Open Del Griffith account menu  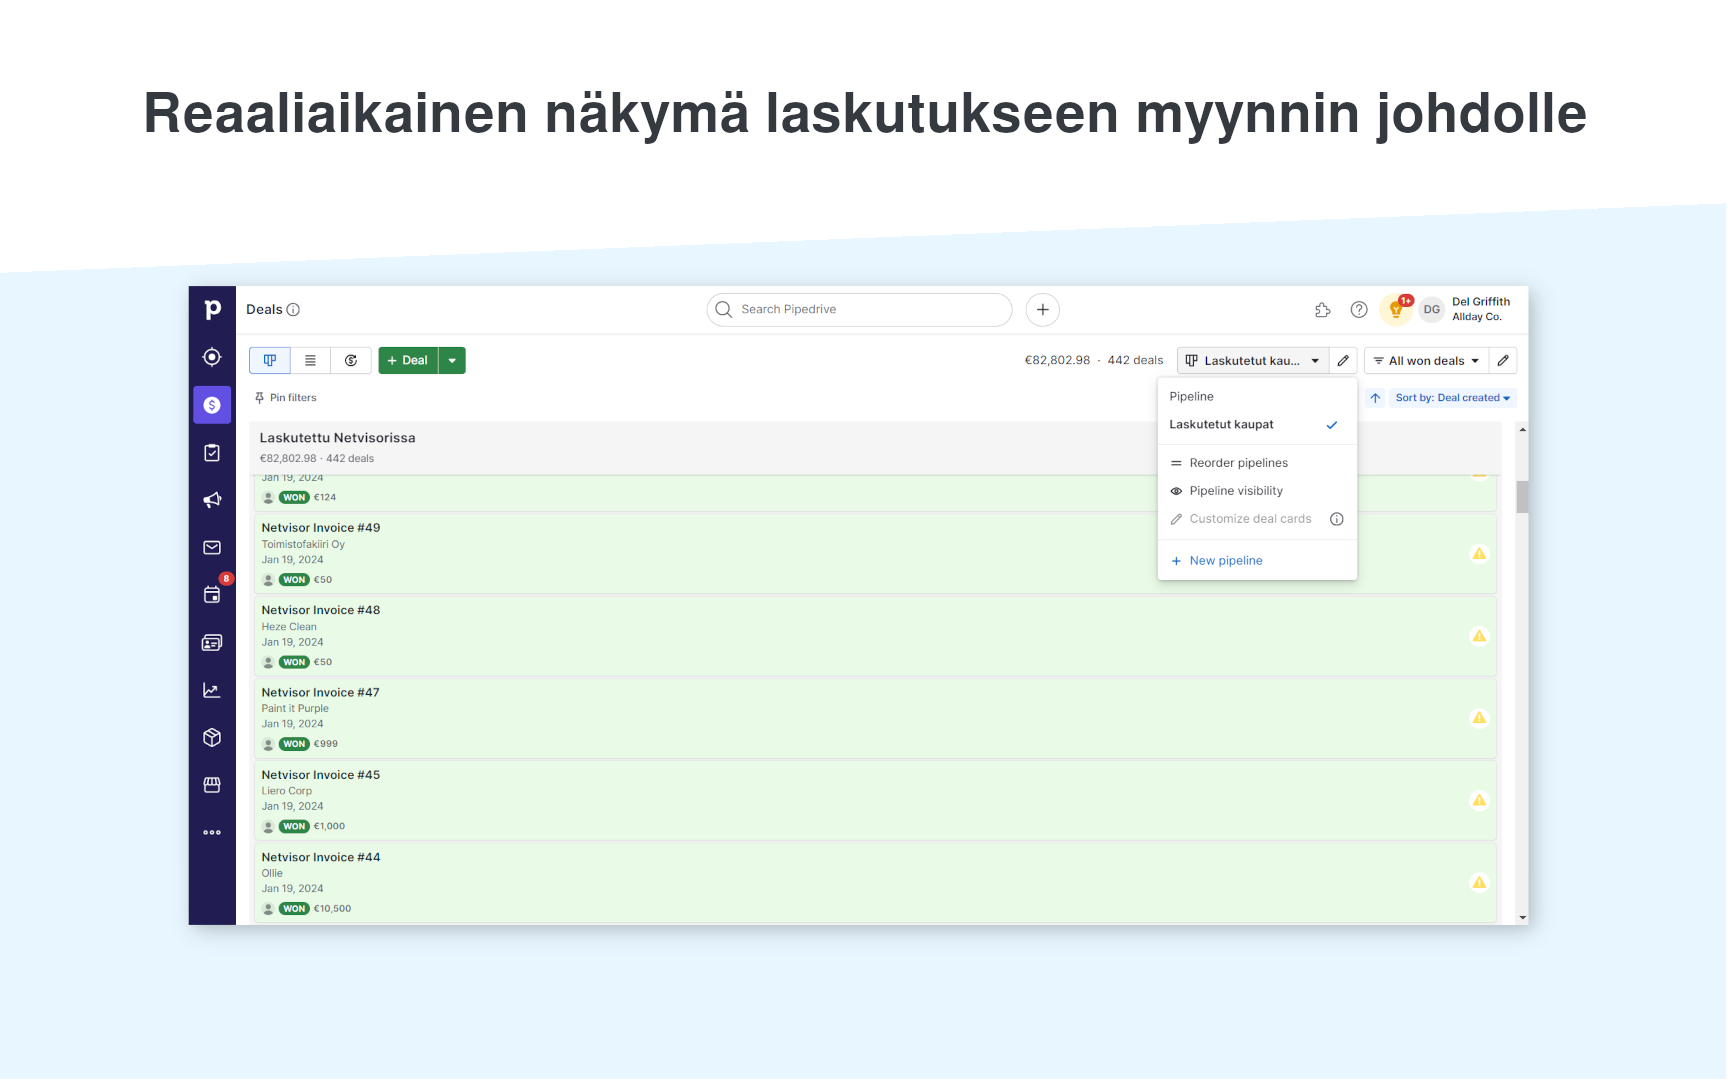point(1481,309)
